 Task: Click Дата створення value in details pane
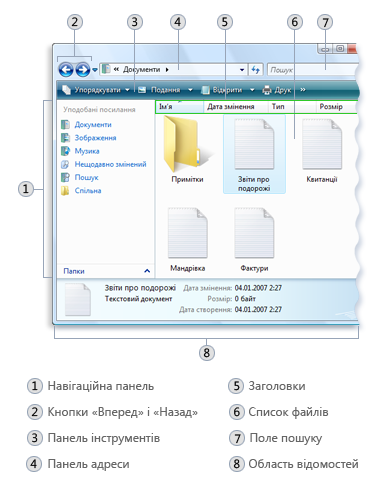(258, 310)
